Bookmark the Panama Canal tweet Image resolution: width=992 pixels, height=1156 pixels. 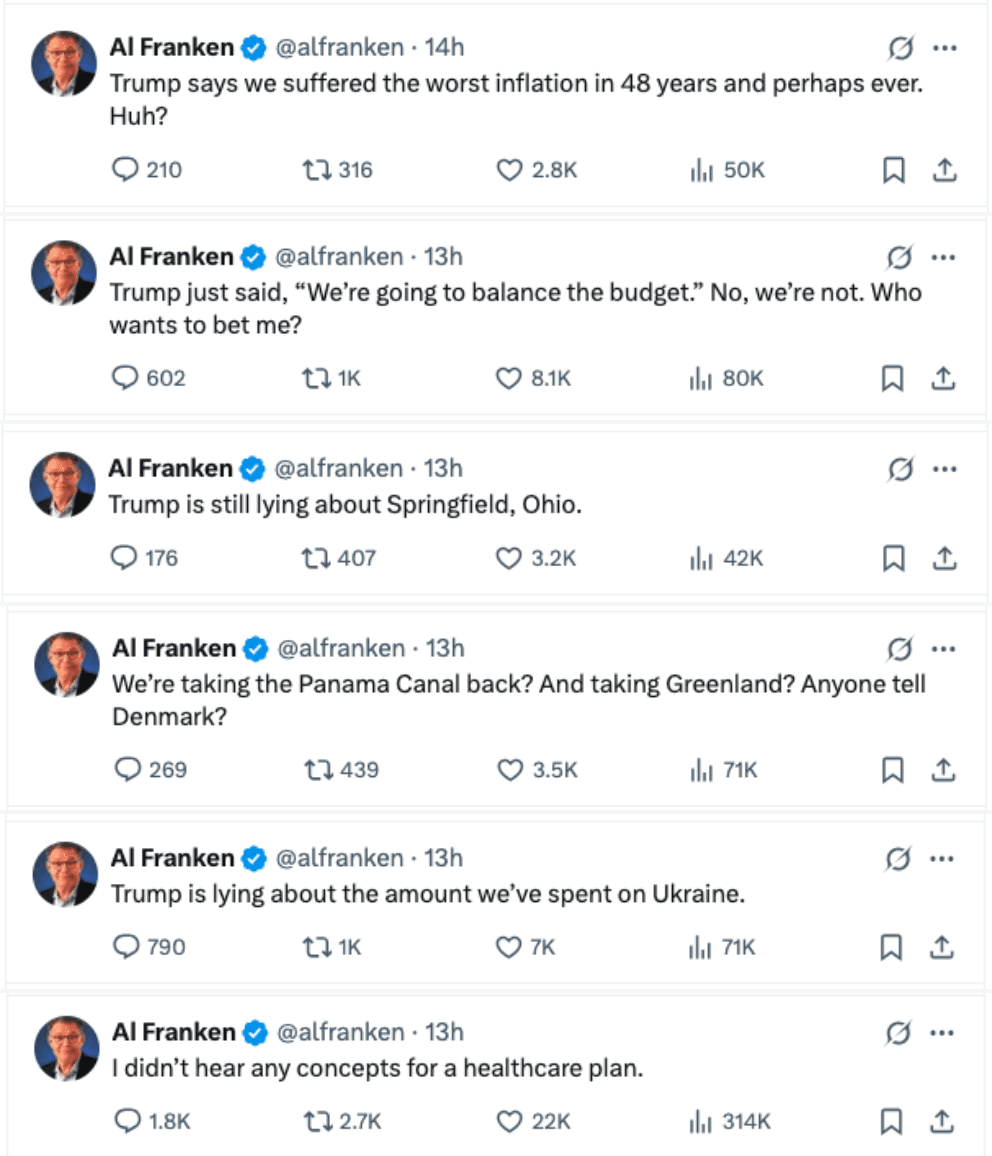pos(893,769)
